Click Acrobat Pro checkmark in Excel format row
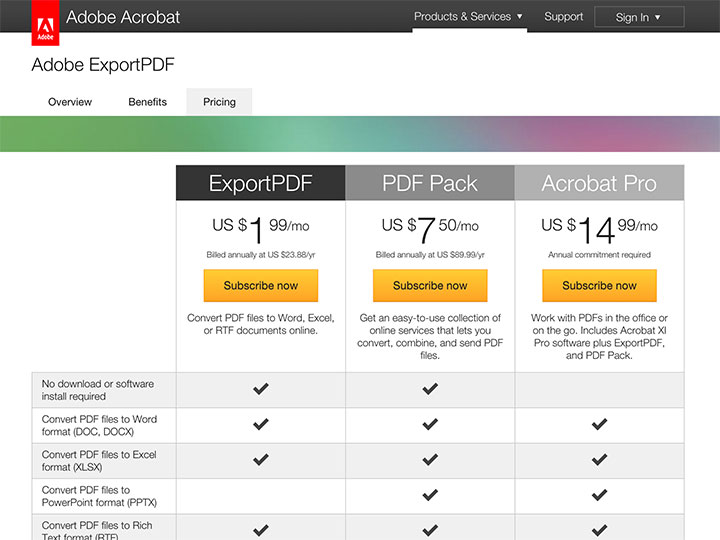 point(599,460)
